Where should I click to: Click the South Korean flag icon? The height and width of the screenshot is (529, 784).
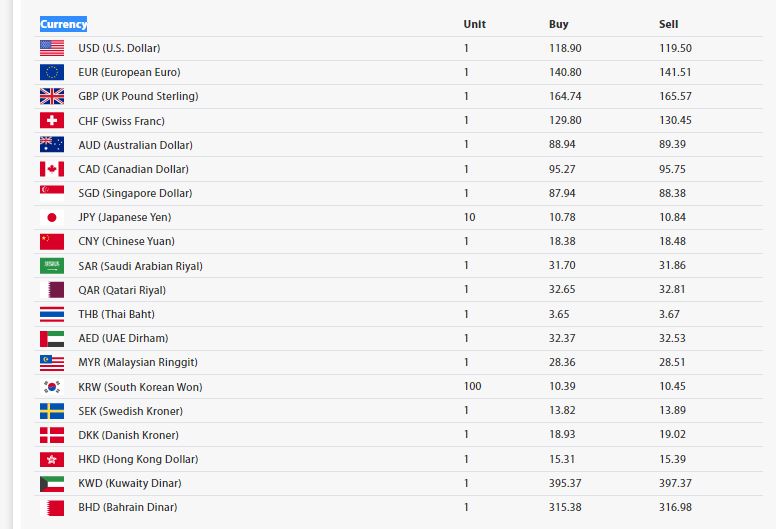[x=52, y=386]
